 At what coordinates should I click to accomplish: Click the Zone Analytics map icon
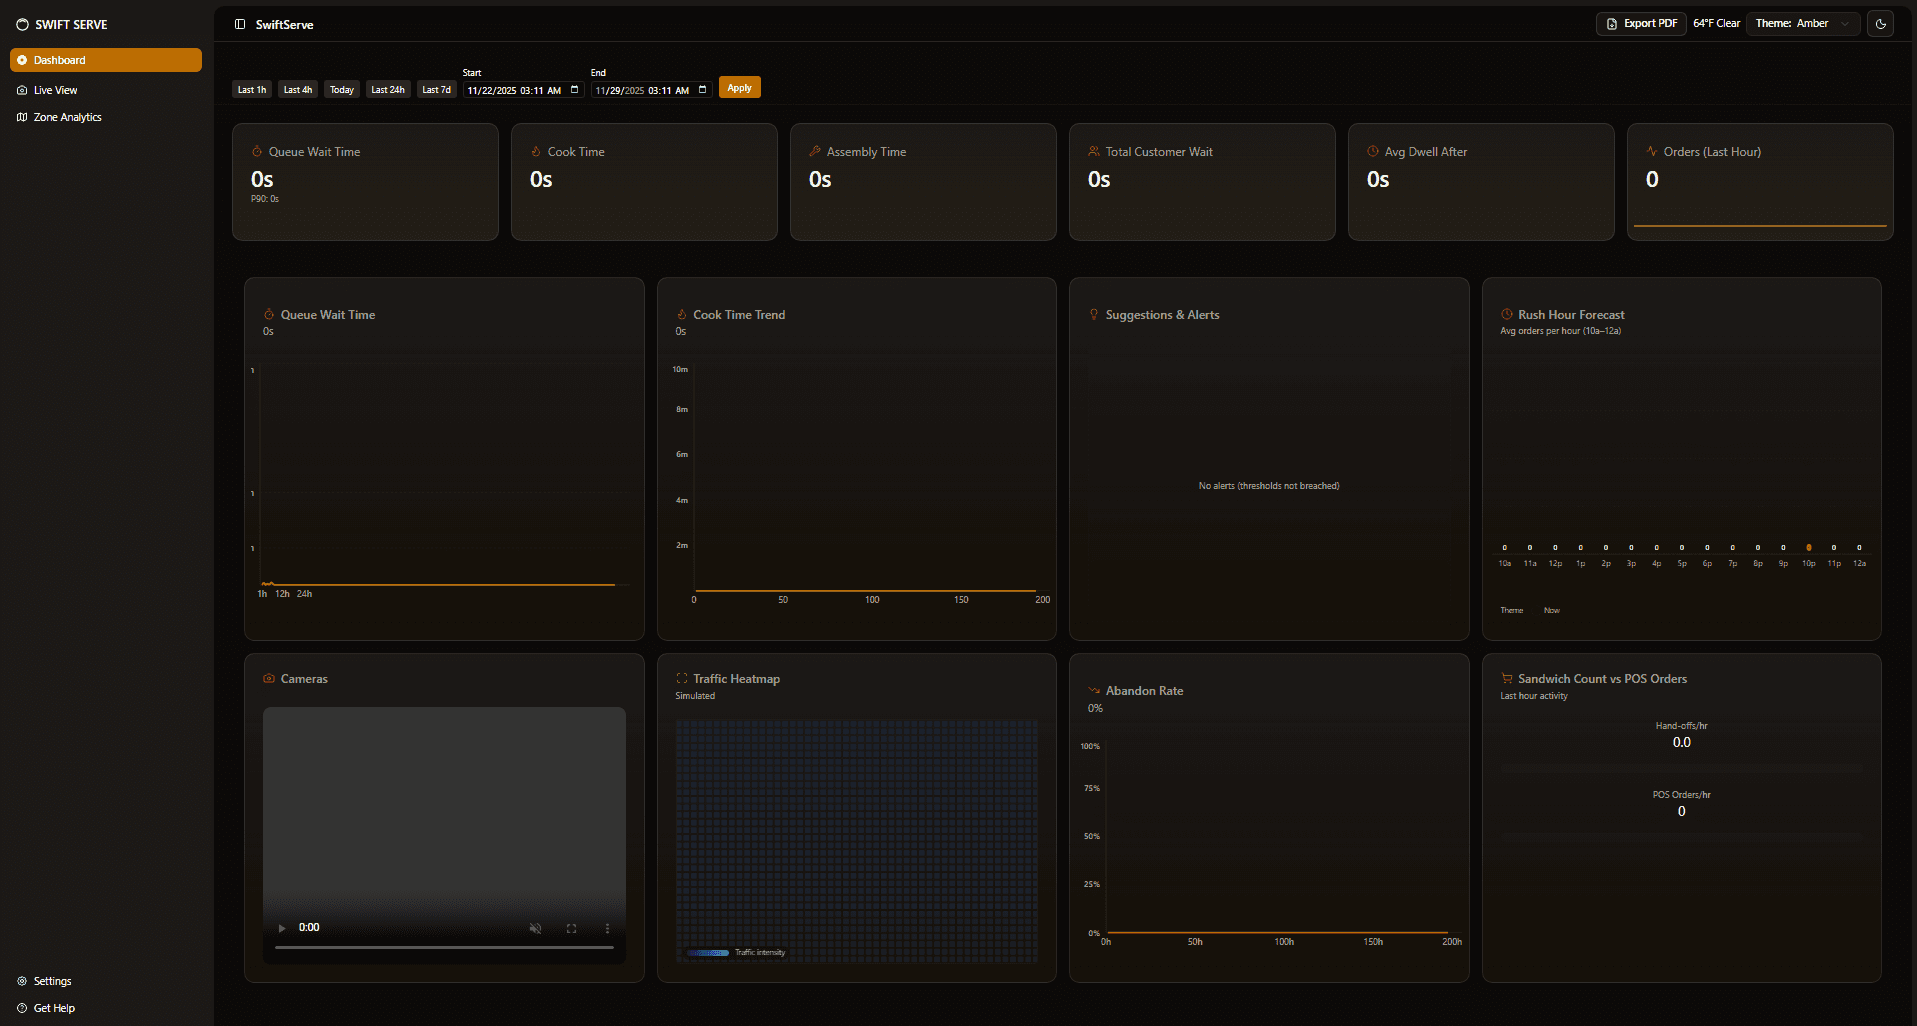(22, 117)
